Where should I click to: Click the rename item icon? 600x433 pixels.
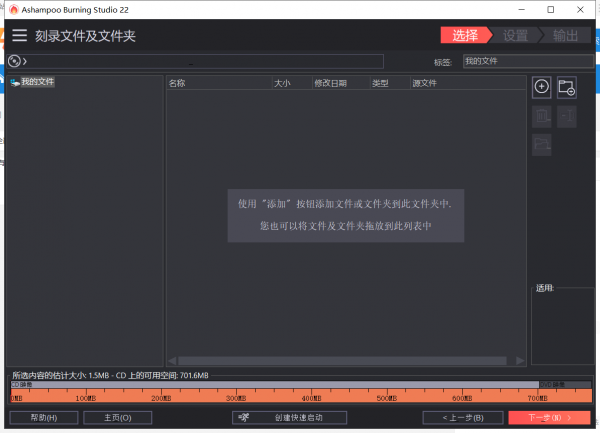(566, 116)
